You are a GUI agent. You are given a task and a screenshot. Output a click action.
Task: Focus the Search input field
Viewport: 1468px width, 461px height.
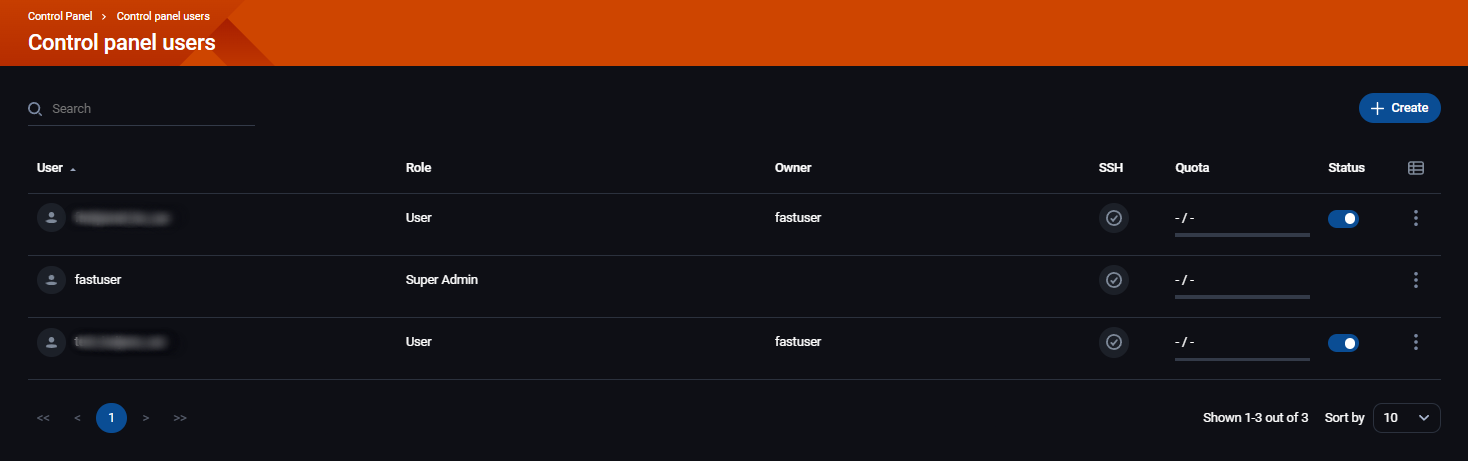pos(150,109)
